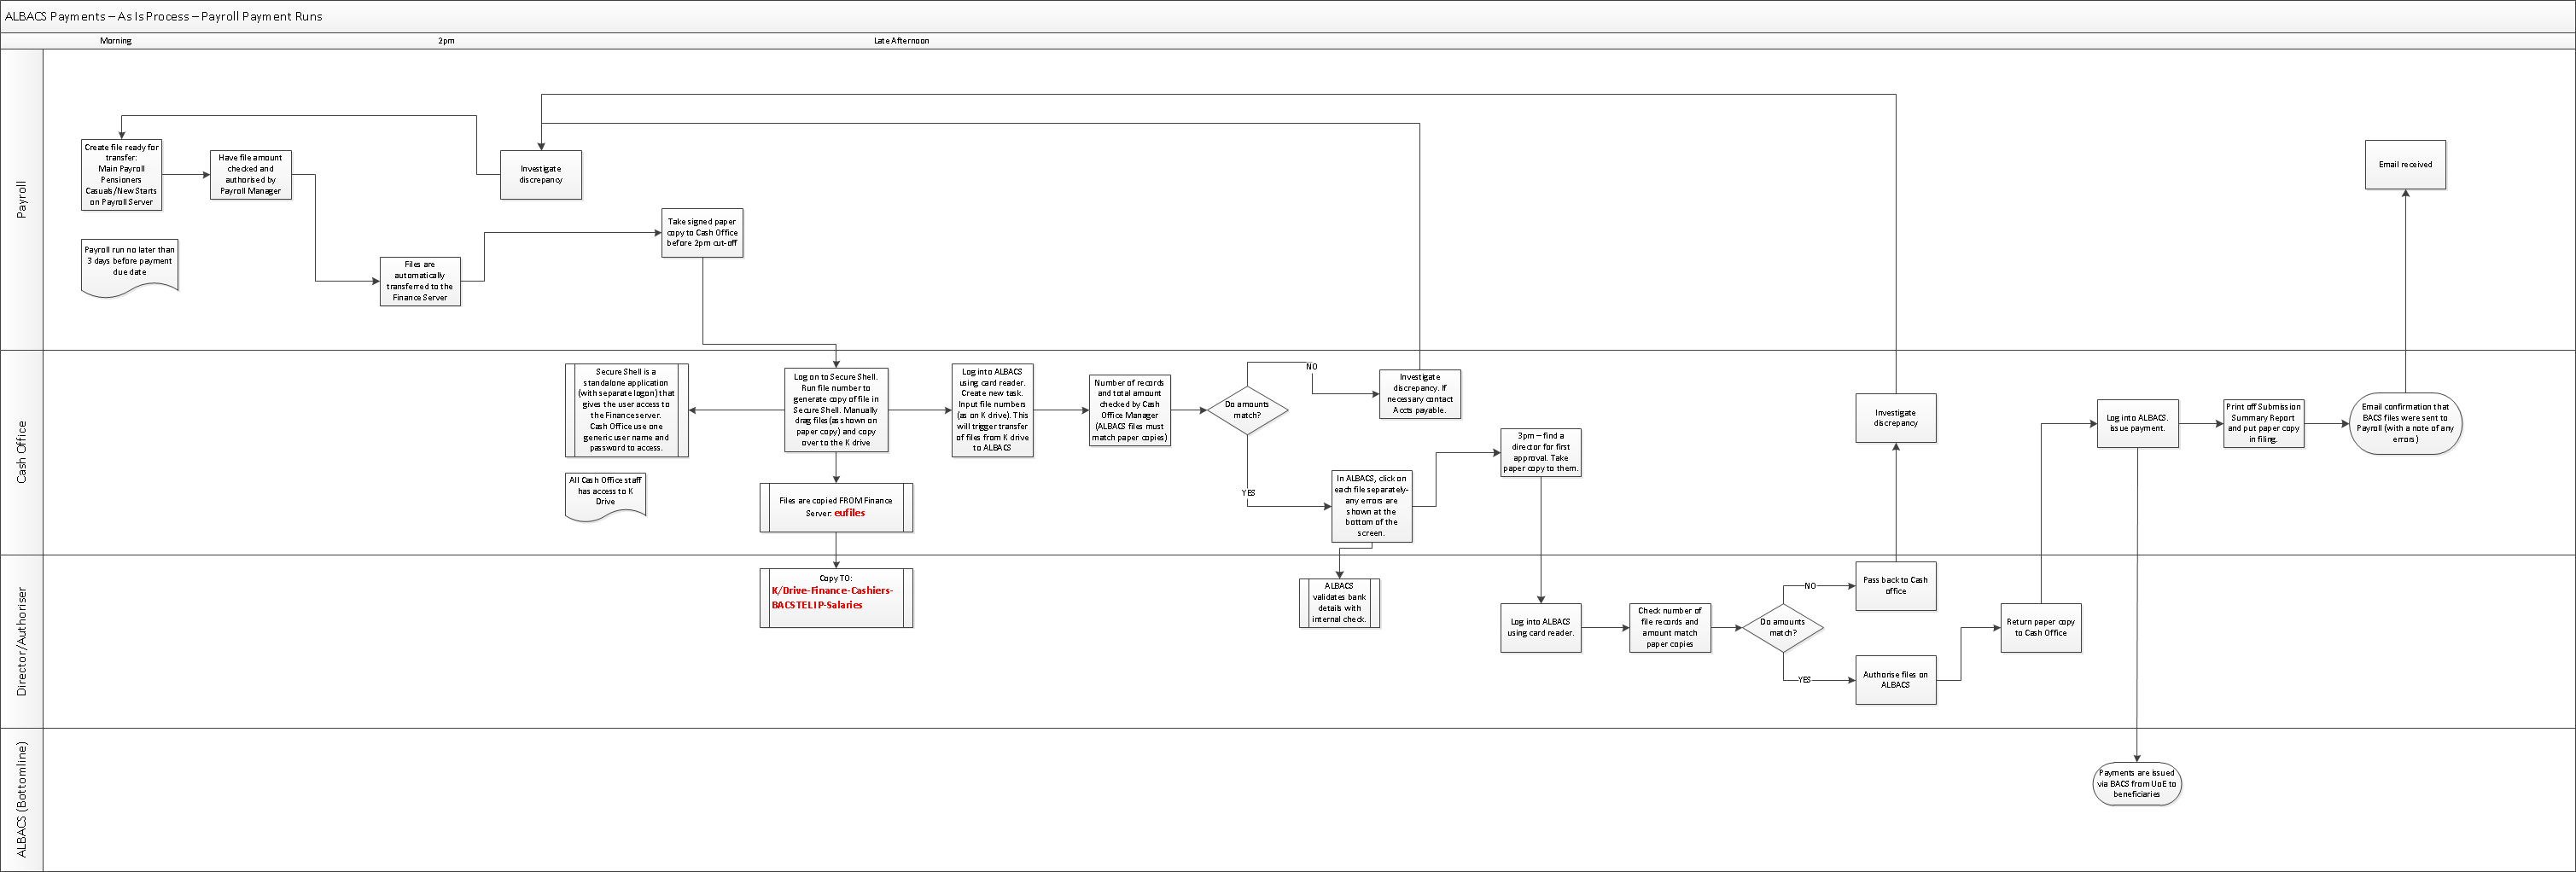Select 'Print off Submission Summary Report' box
The width and height of the screenshot is (2576, 872).
[x=2263, y=423]
